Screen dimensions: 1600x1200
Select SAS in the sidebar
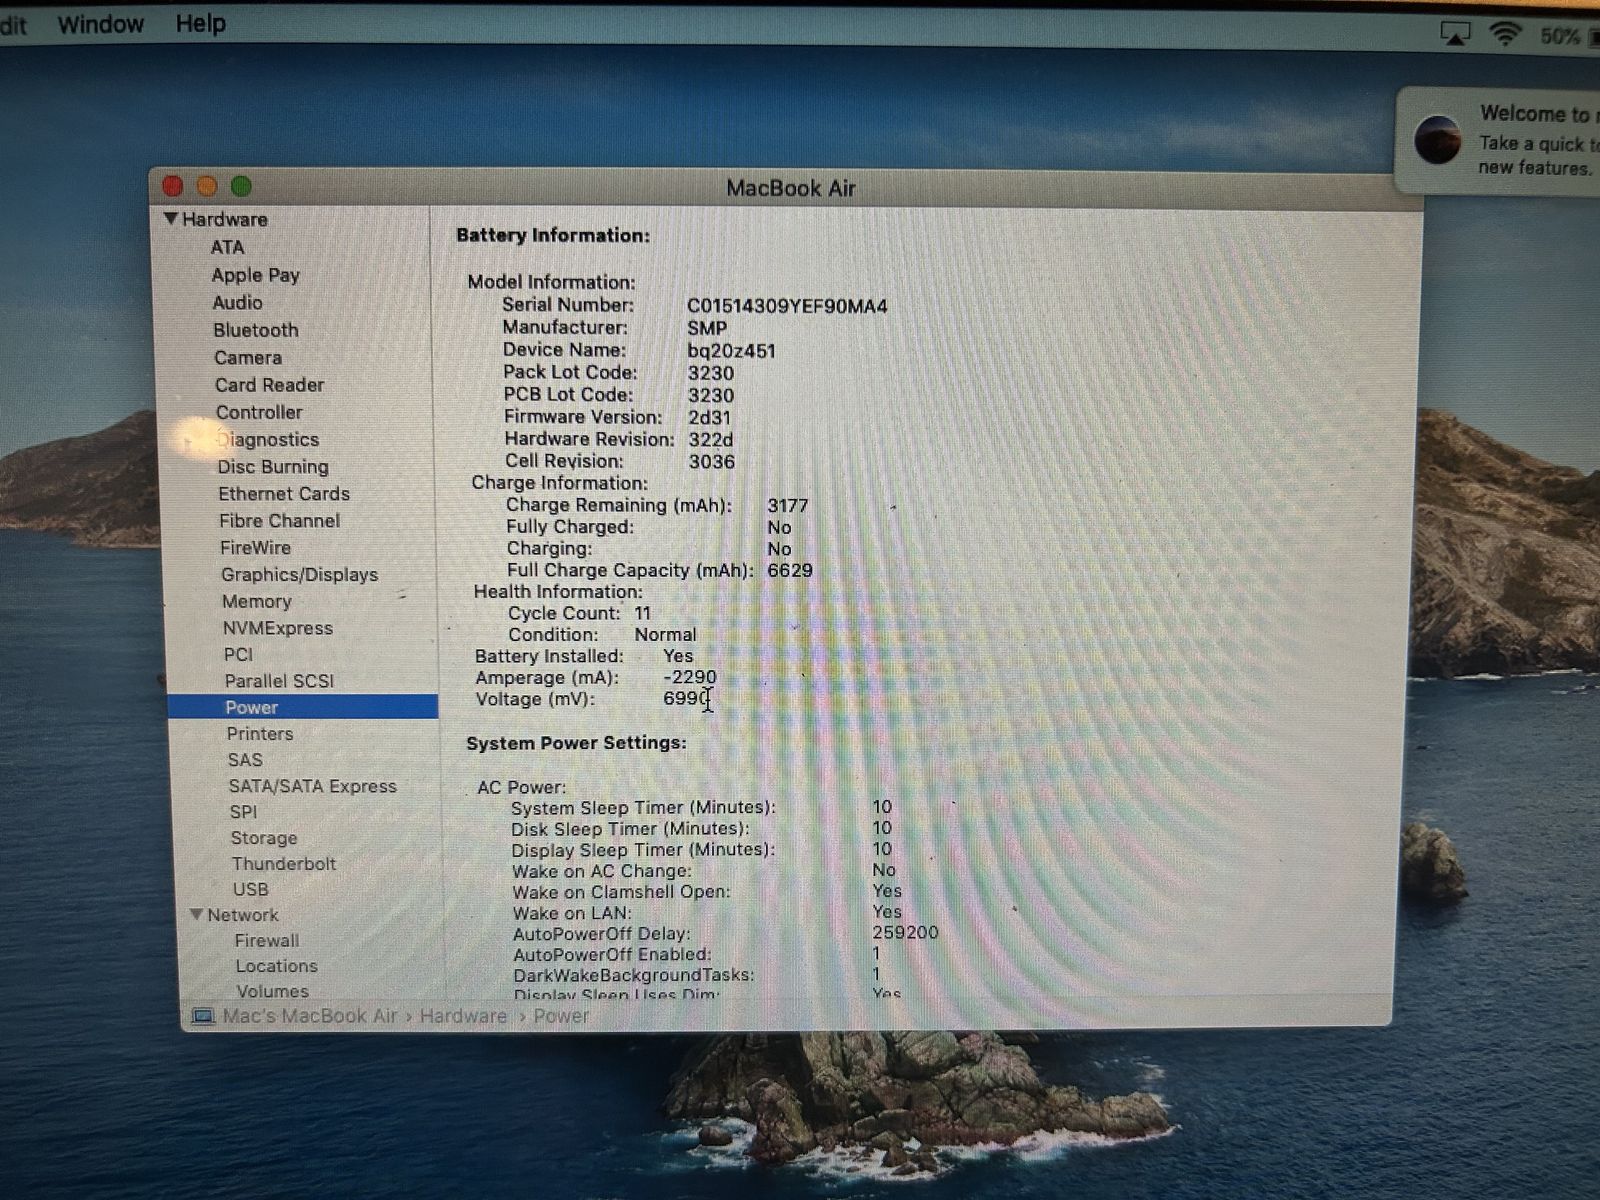(x=245, y=759)
